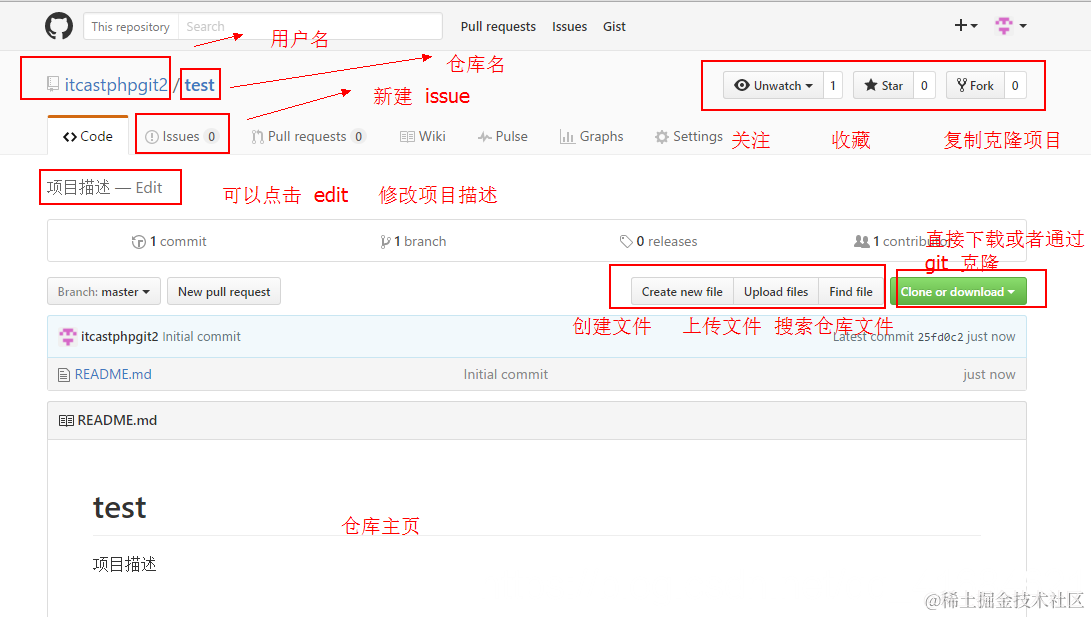Viewport: 1091px width, 617px height.
Task: Click the eye icon on Unwatch
Action: 742,85
